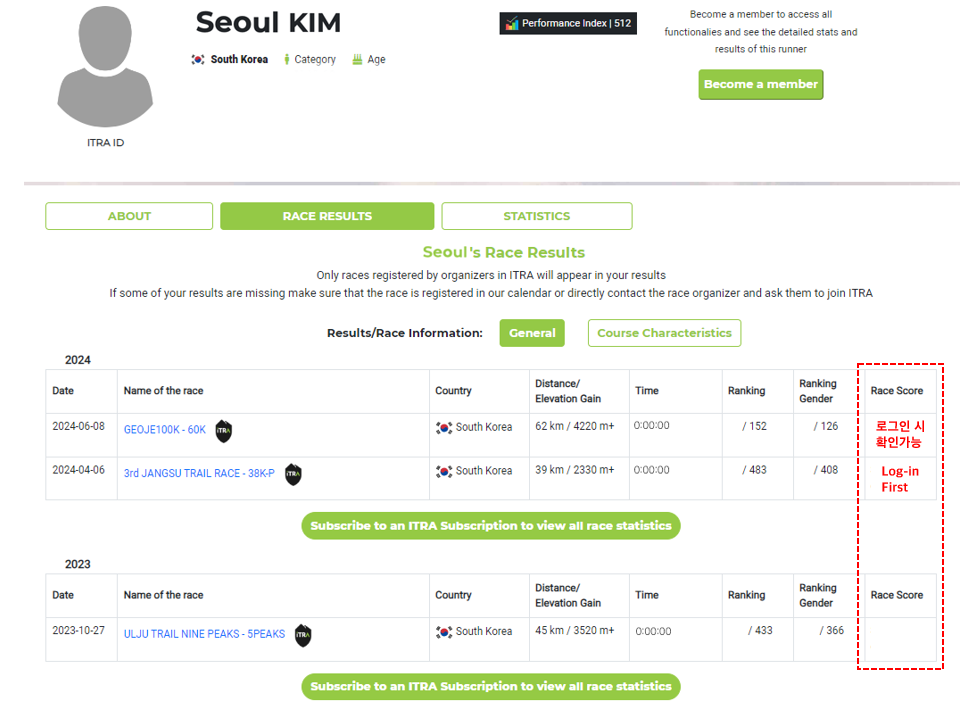Open ULJU TRAIL NINE PEAKS - 5PEAKS link
The image size is (975, 716).
204,634
